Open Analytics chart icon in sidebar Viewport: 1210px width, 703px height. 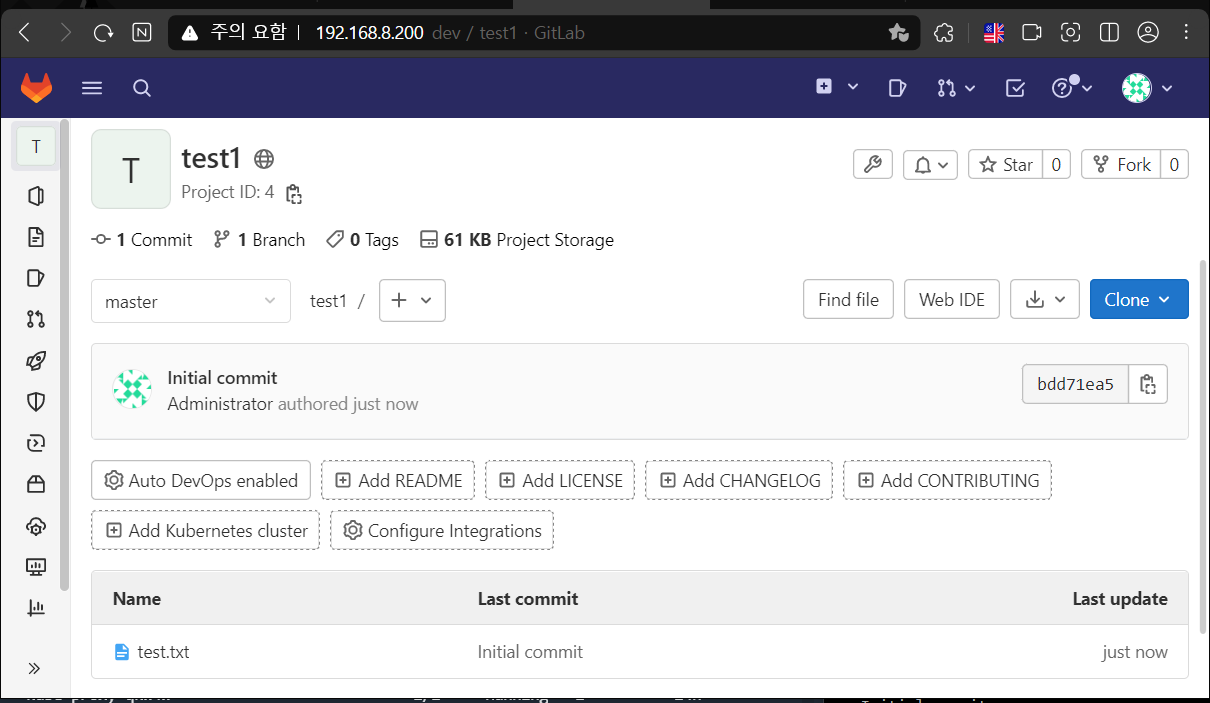point(36,608)
